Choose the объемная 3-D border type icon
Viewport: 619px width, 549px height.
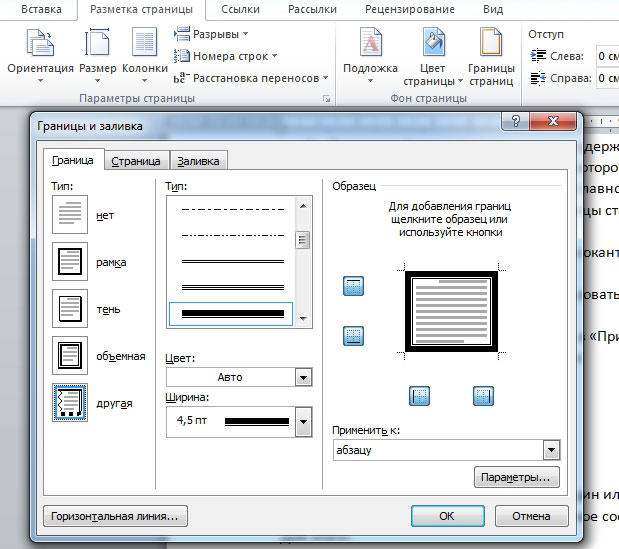(70, 355)
